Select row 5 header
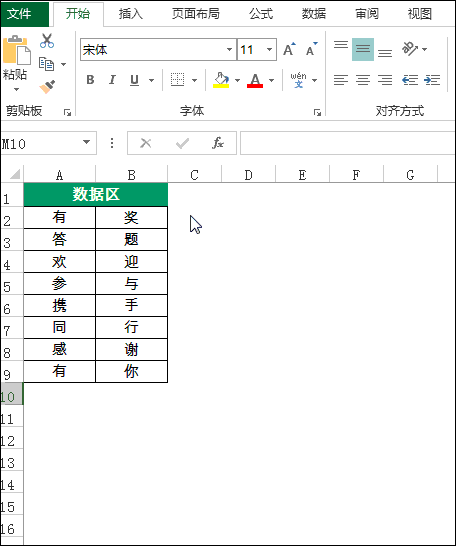This screenshot has width=456, height=546. click(x=11, y=284)
